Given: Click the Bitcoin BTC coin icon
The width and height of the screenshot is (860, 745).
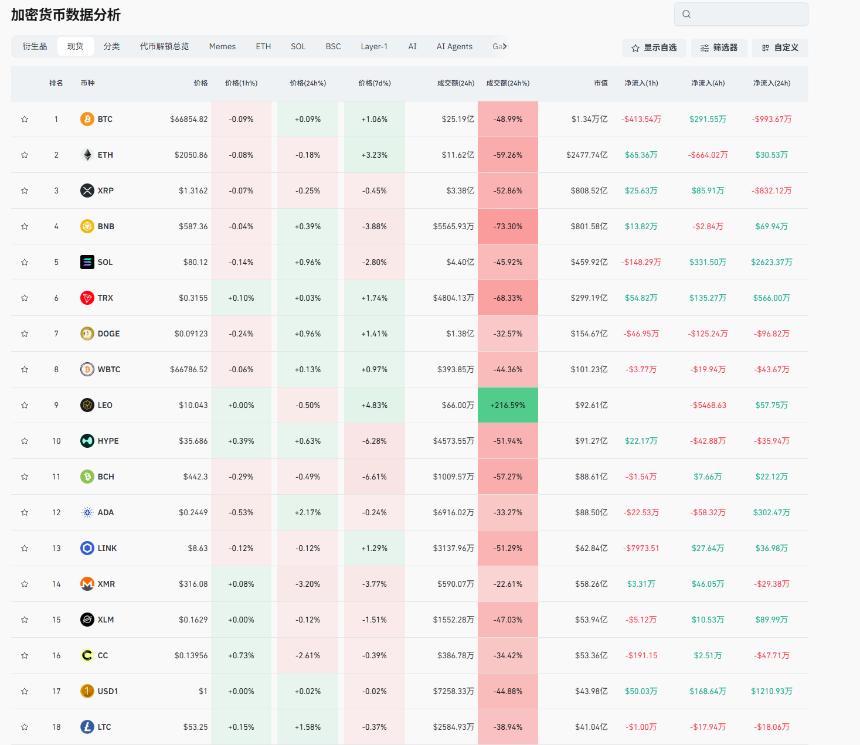Looking at the screenshot, I should (x=85, y=118).
